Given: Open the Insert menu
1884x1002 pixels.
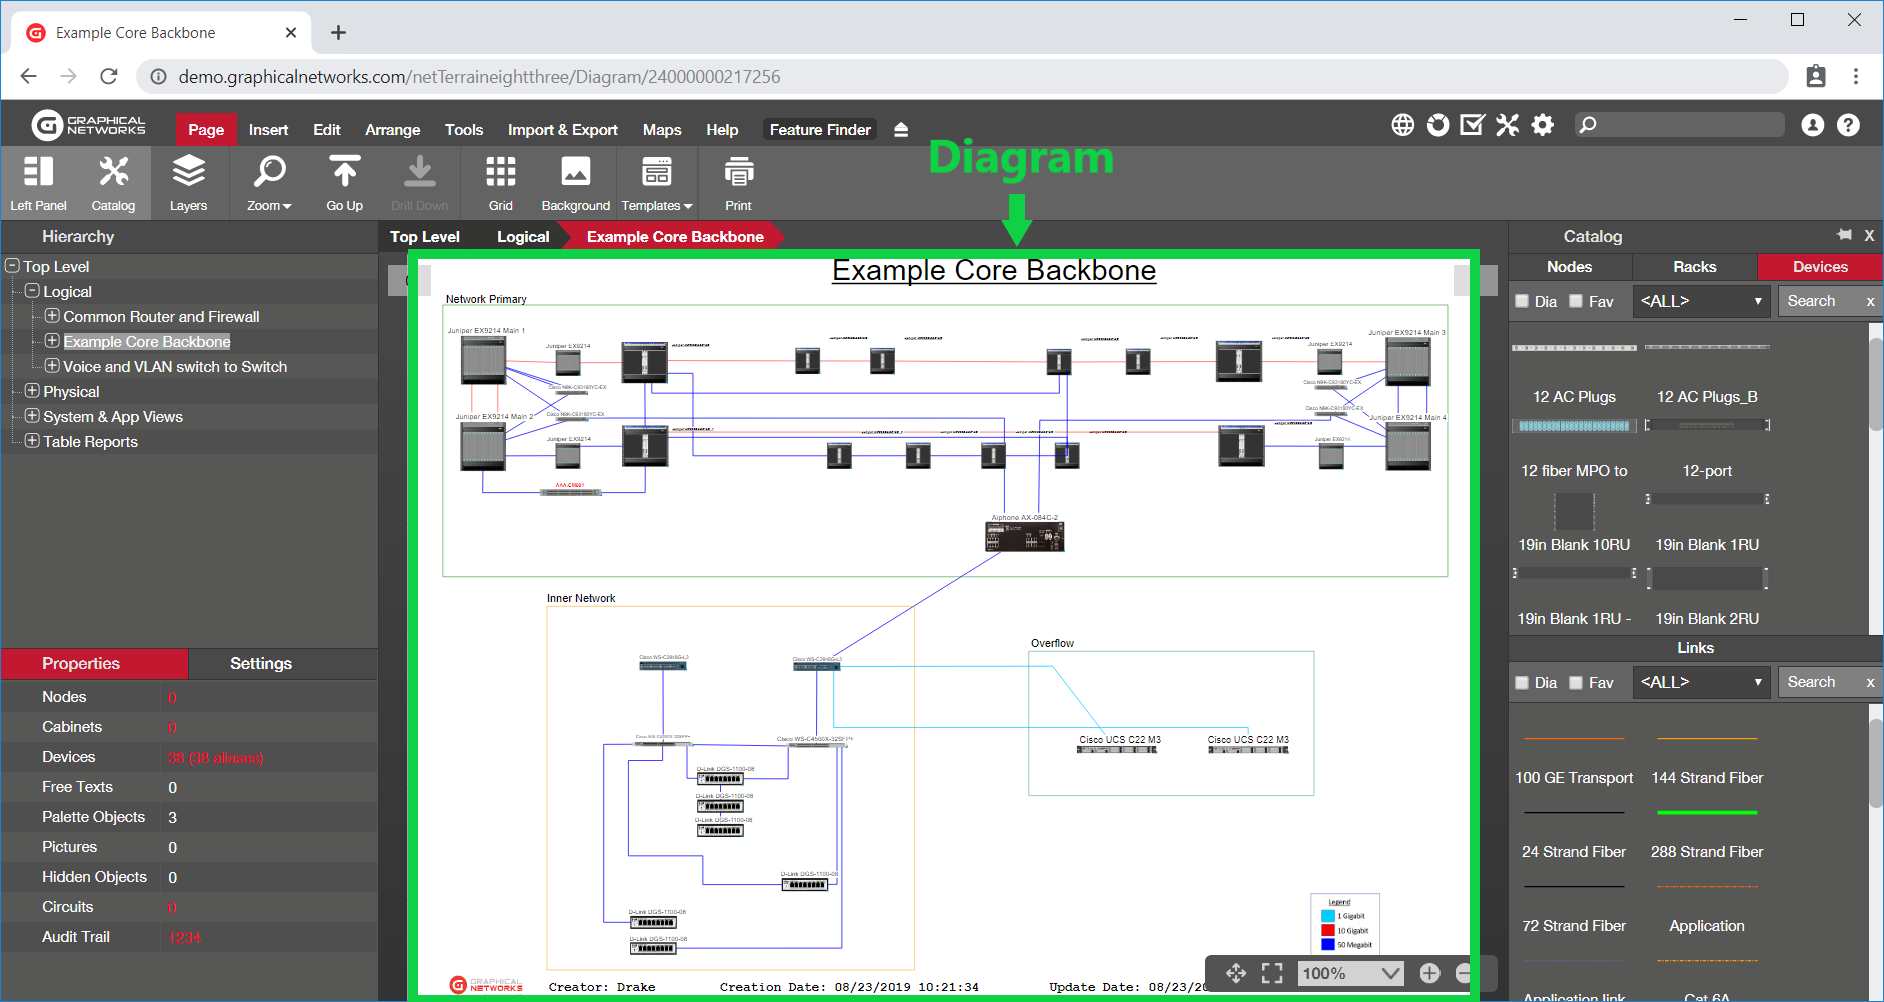Looking at the screenshot, I should point(268,130).
